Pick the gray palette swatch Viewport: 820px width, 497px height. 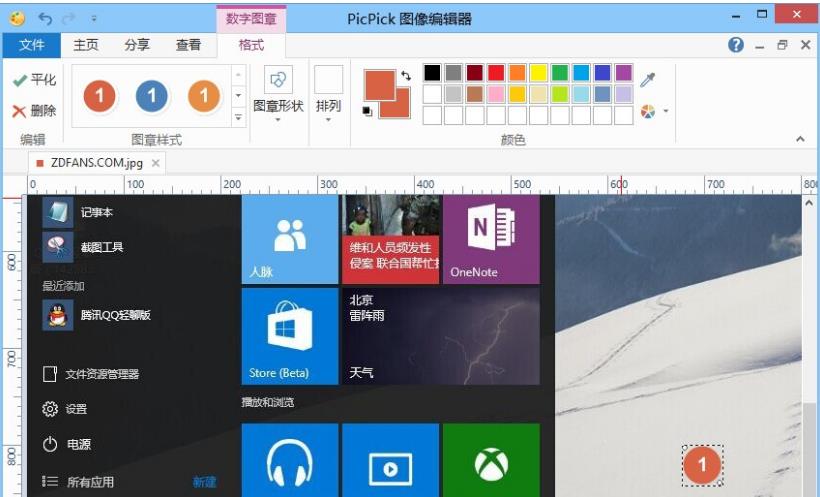453,73
